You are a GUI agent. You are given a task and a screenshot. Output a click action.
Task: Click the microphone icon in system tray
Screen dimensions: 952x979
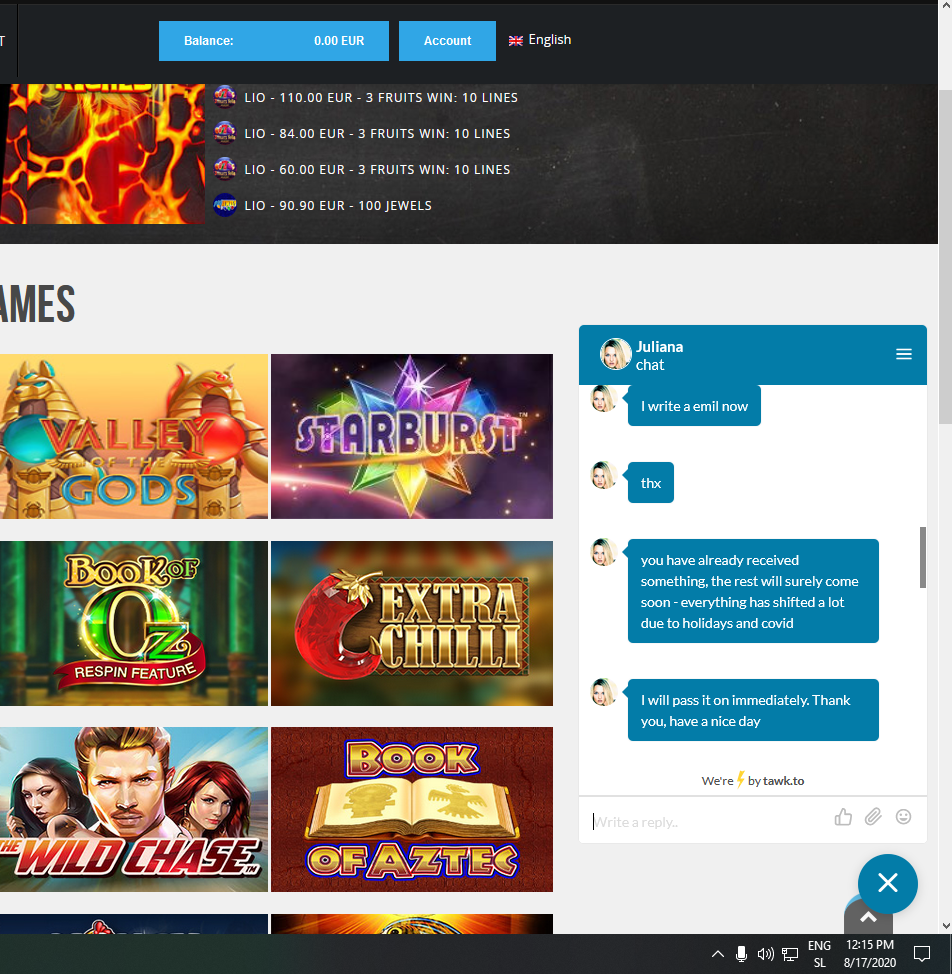pyautogui.click(x=741, y=954)
